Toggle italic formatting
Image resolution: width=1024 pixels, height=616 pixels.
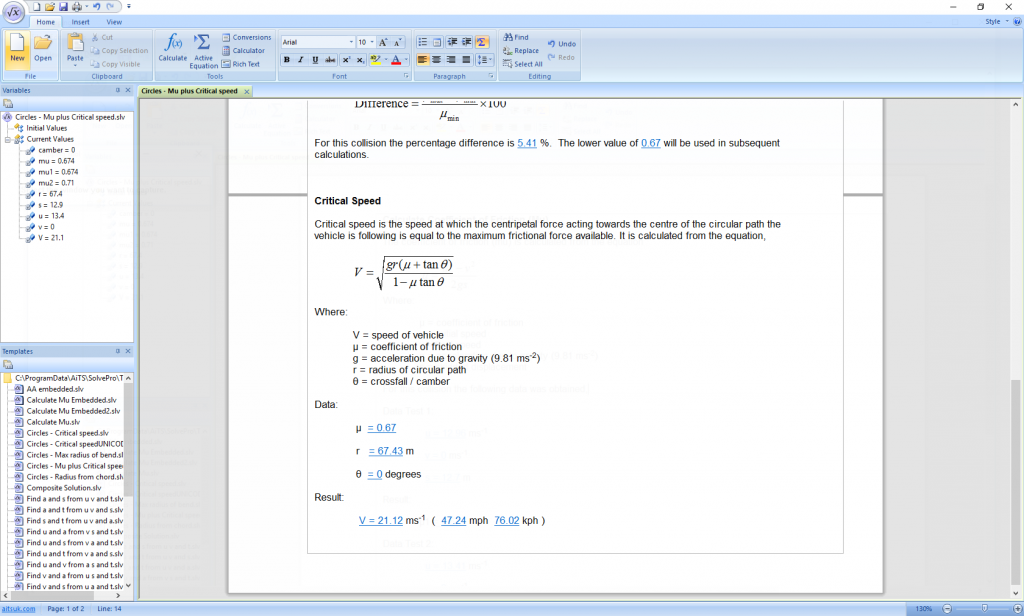click(x=300, y=59)
